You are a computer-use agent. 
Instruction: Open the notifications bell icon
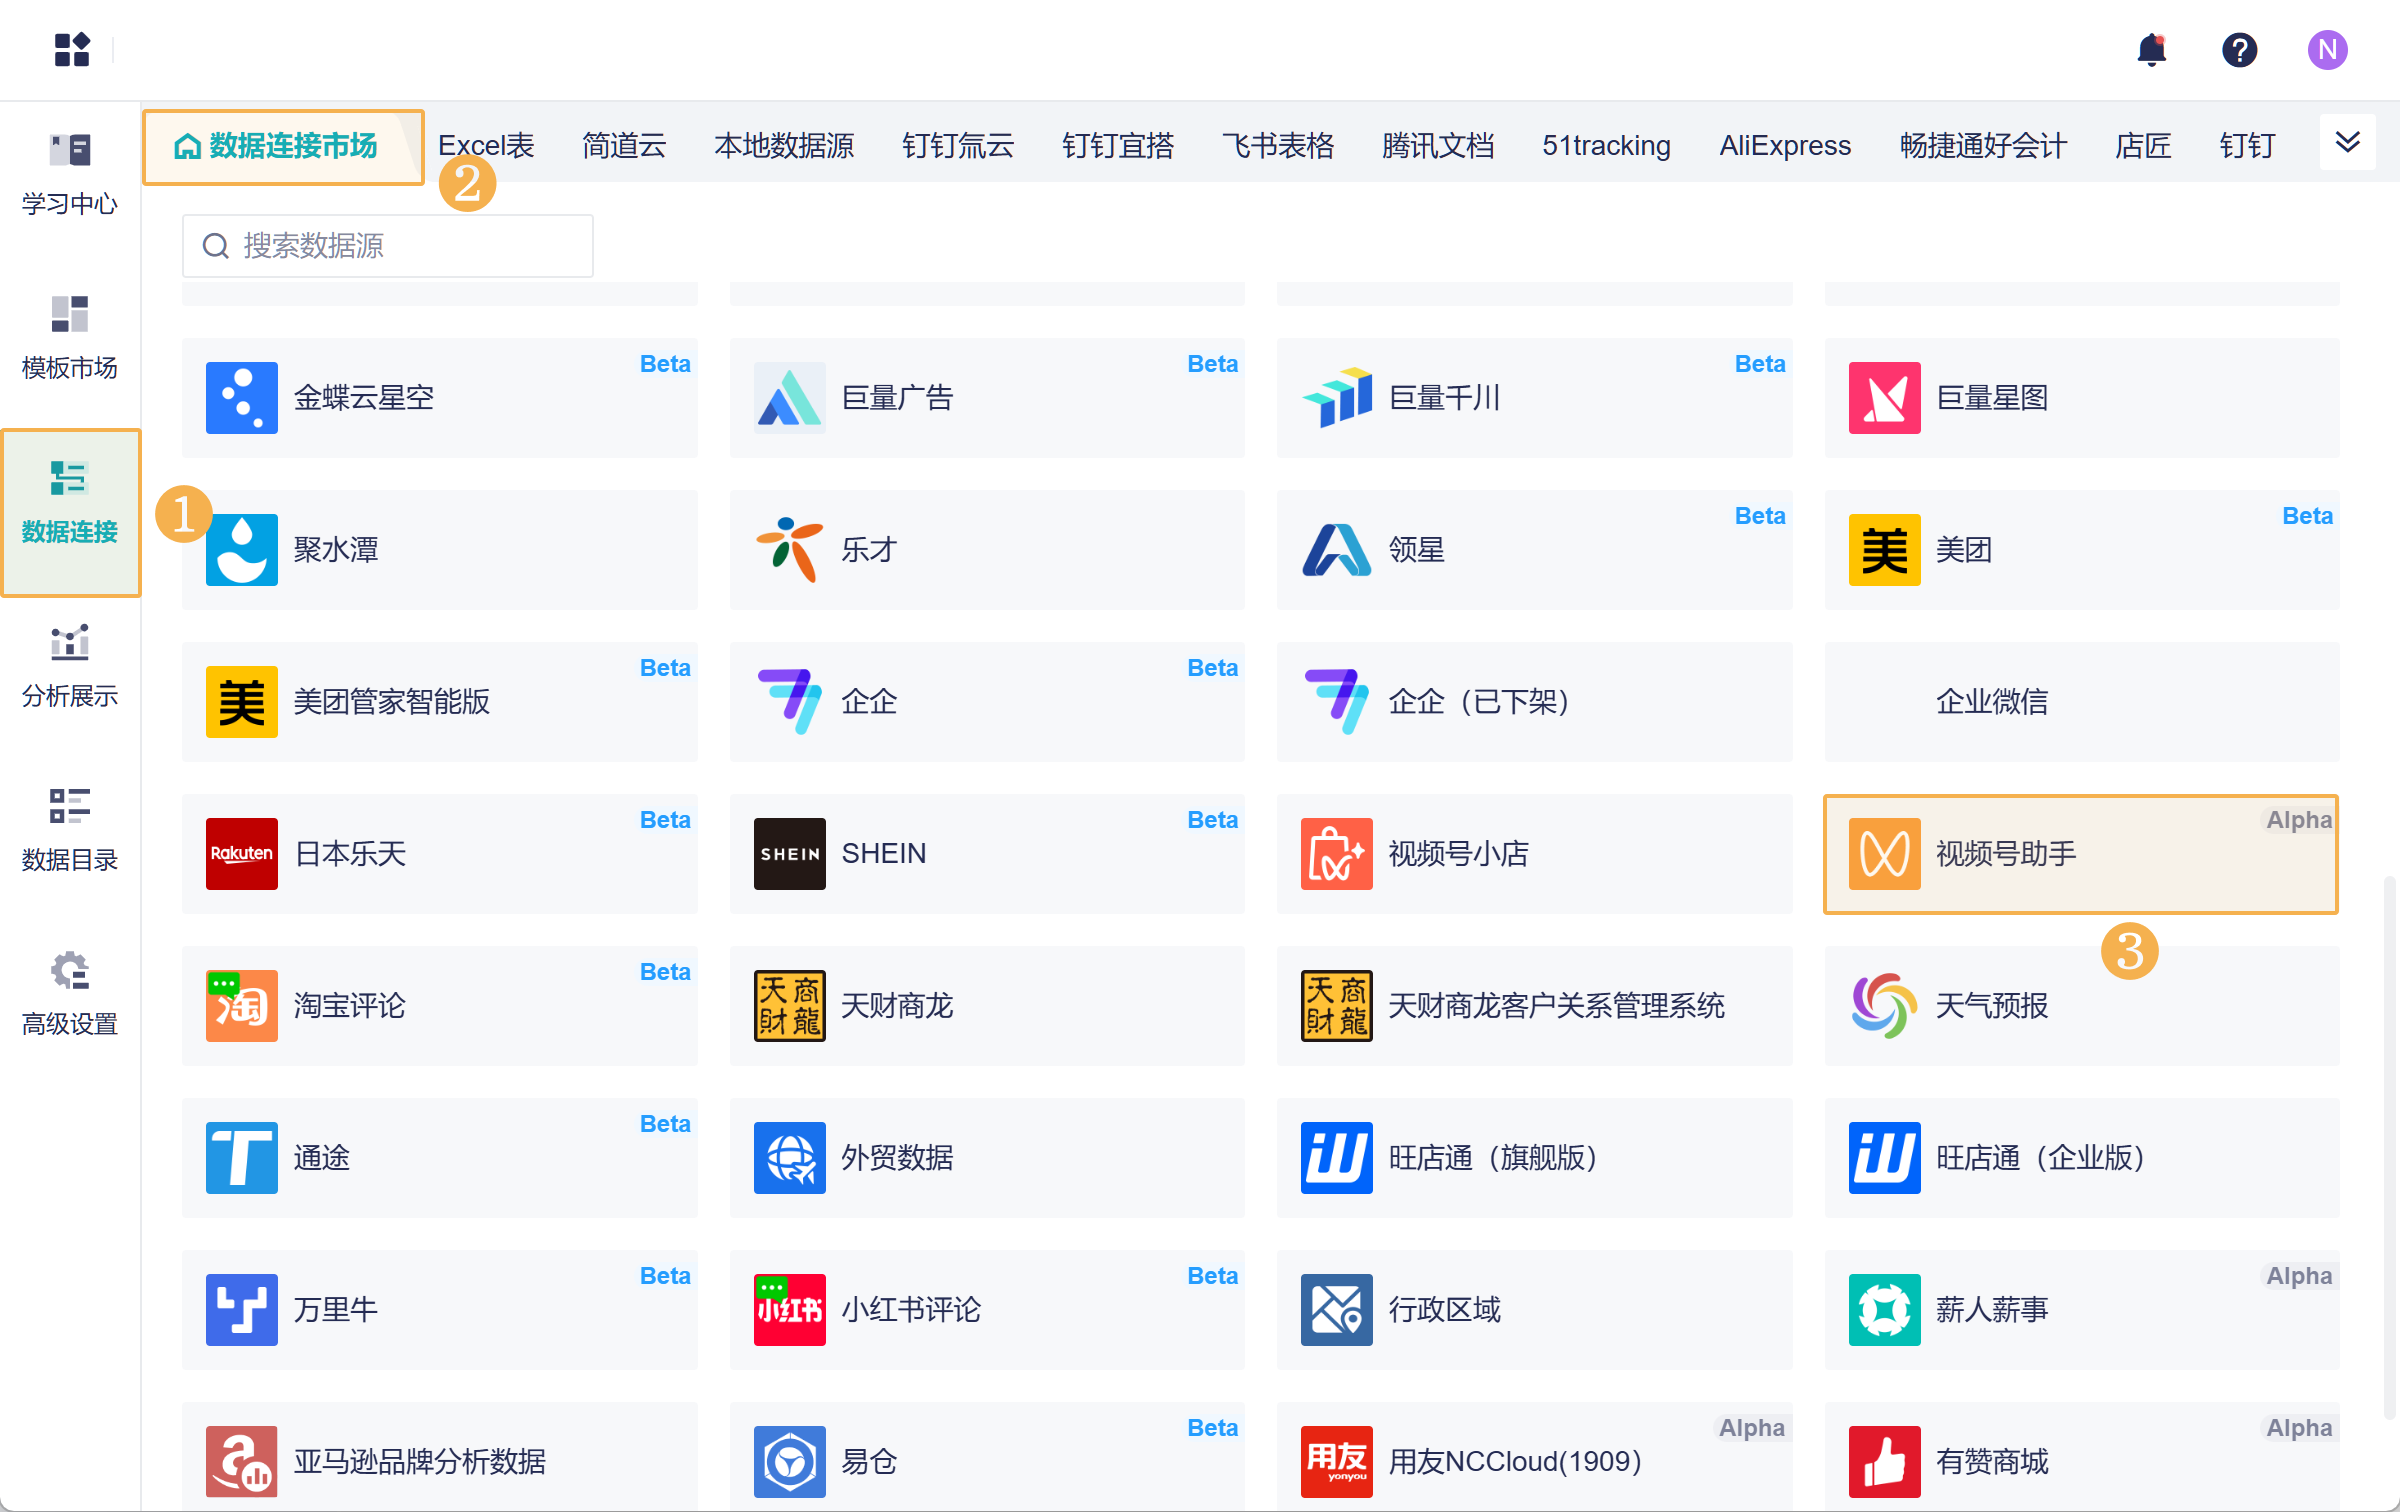(x=2151, y=50)
